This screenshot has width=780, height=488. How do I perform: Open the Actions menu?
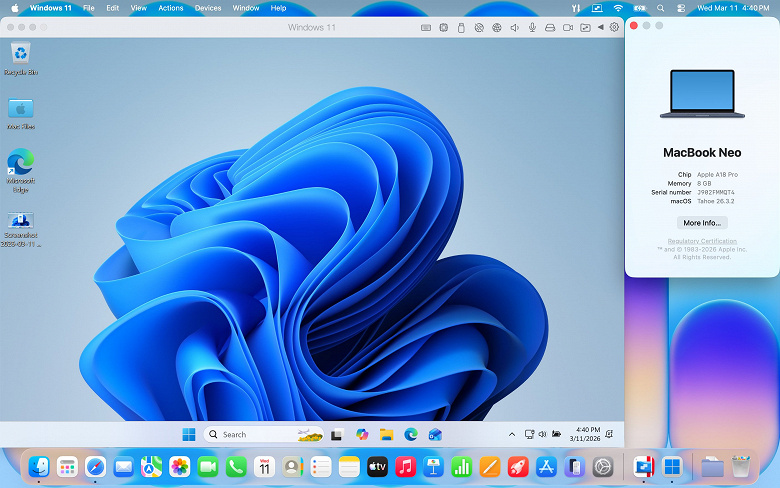point(171,8)
